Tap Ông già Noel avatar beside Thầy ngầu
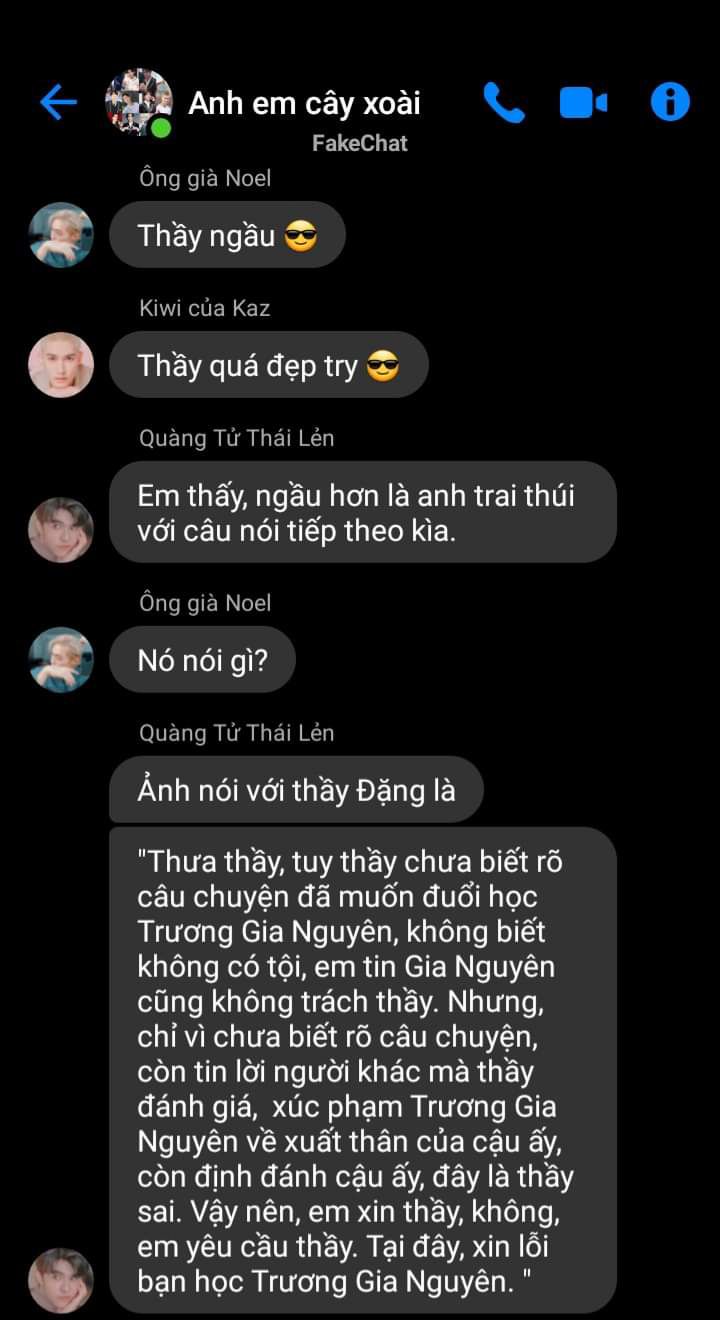 point(61,235)
